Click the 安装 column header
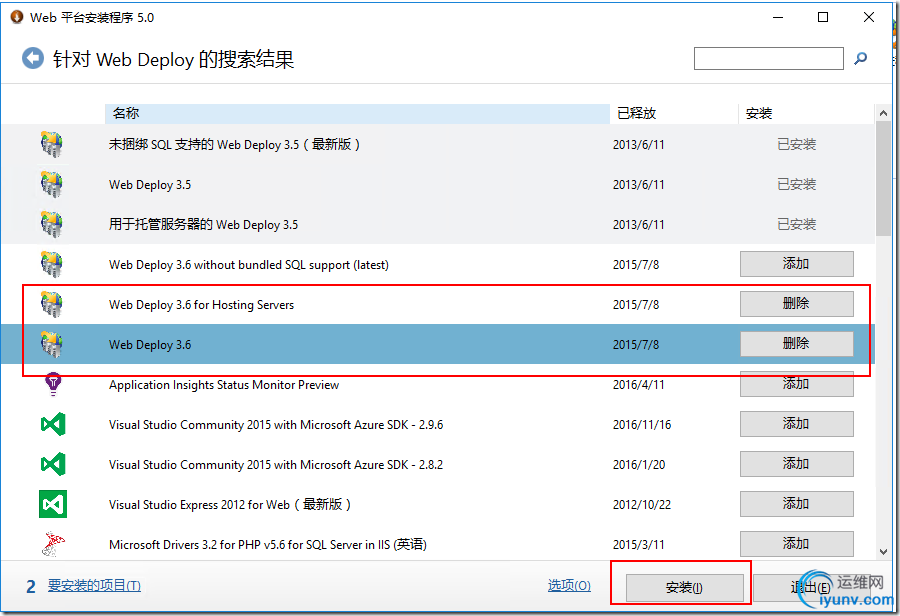 pyautogui.click(x=806, y=113)
